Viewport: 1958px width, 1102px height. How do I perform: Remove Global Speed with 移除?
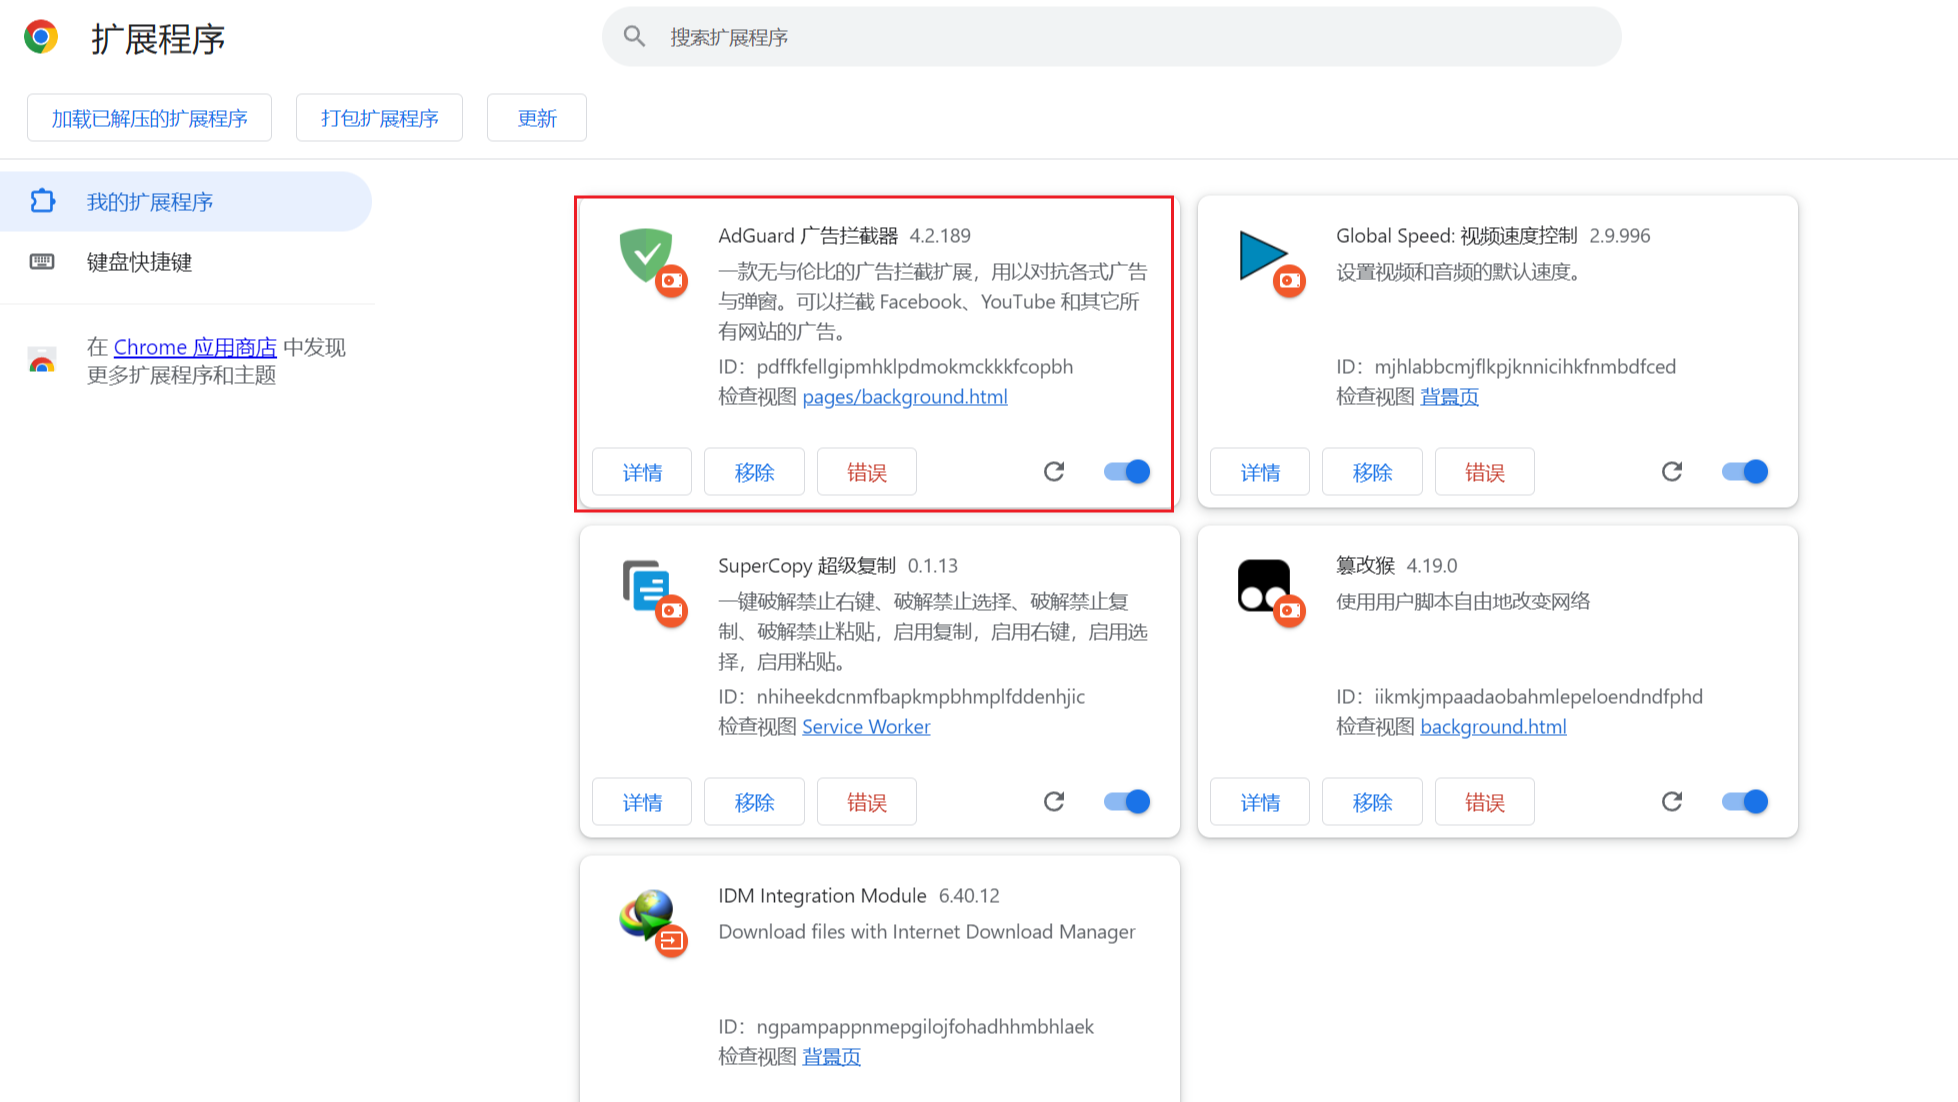[x=1372, y=472]
